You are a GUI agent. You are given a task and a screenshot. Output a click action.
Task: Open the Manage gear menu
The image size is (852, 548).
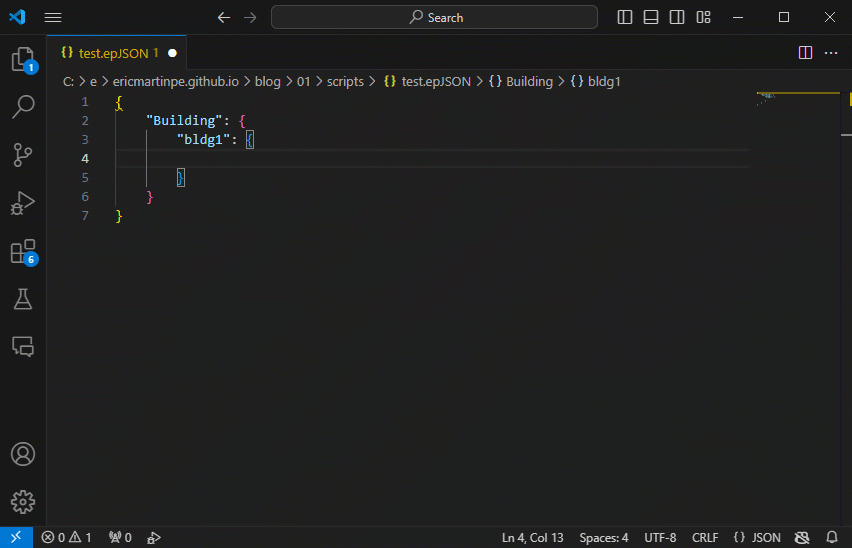(22, 502)
